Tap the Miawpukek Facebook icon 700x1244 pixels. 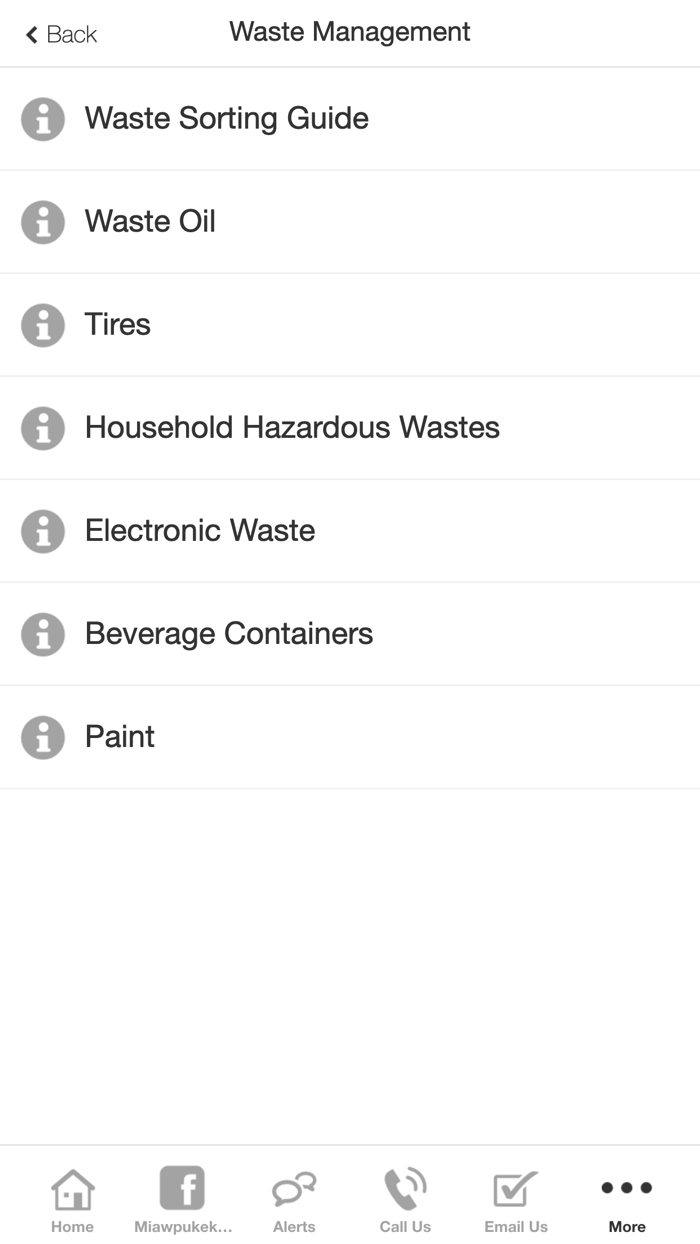click(182, 1190)
